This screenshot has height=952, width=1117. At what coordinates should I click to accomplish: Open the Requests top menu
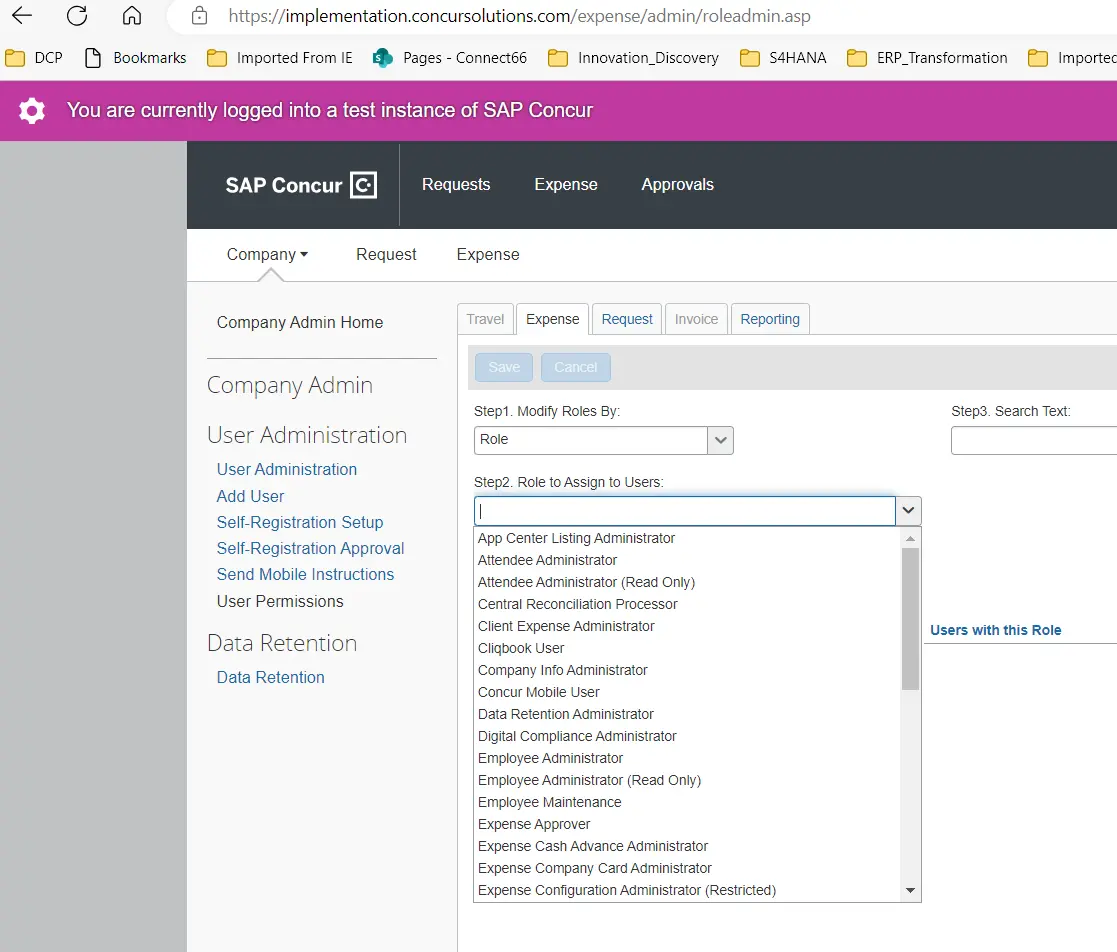tap(456, 185)
